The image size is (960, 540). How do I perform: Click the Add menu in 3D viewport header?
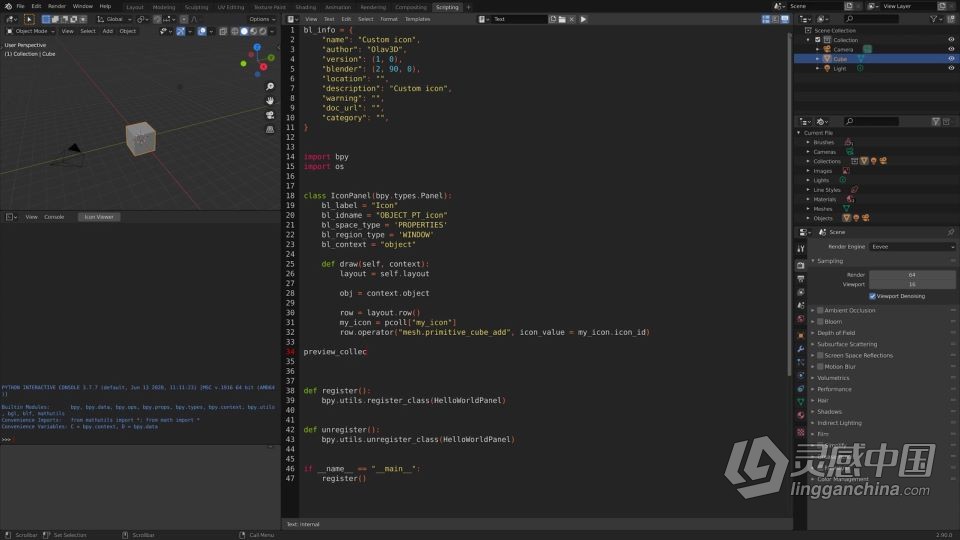tap(108, 31)
